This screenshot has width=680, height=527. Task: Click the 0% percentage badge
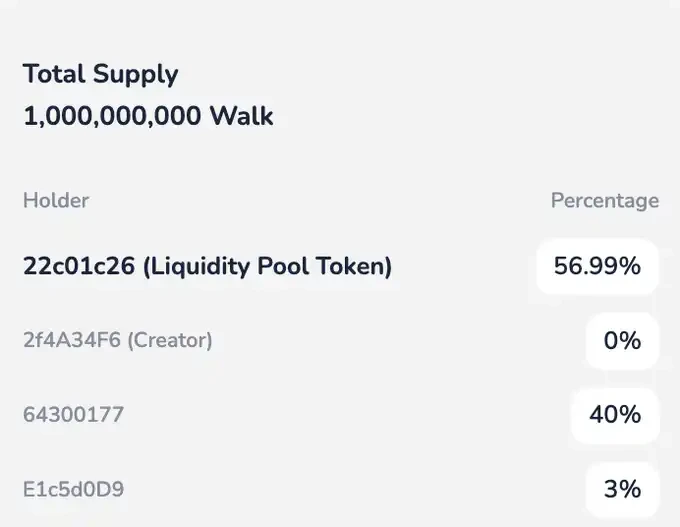tap(621, 341)
